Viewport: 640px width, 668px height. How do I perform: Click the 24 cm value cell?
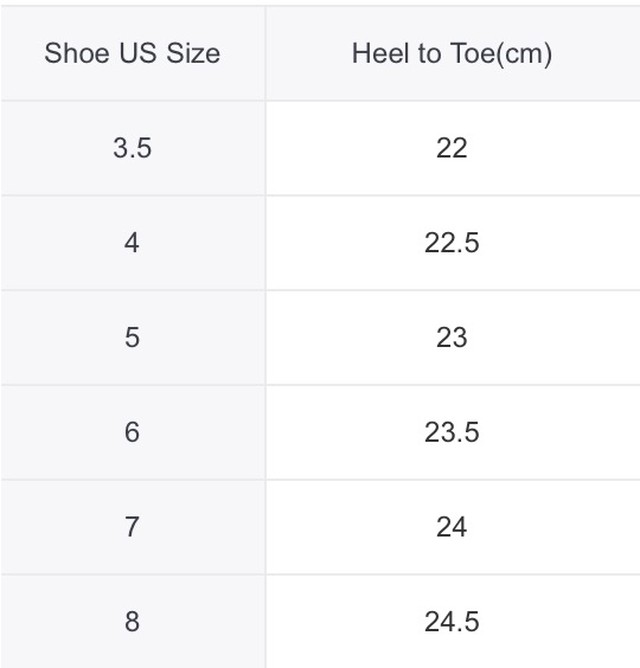453,527
